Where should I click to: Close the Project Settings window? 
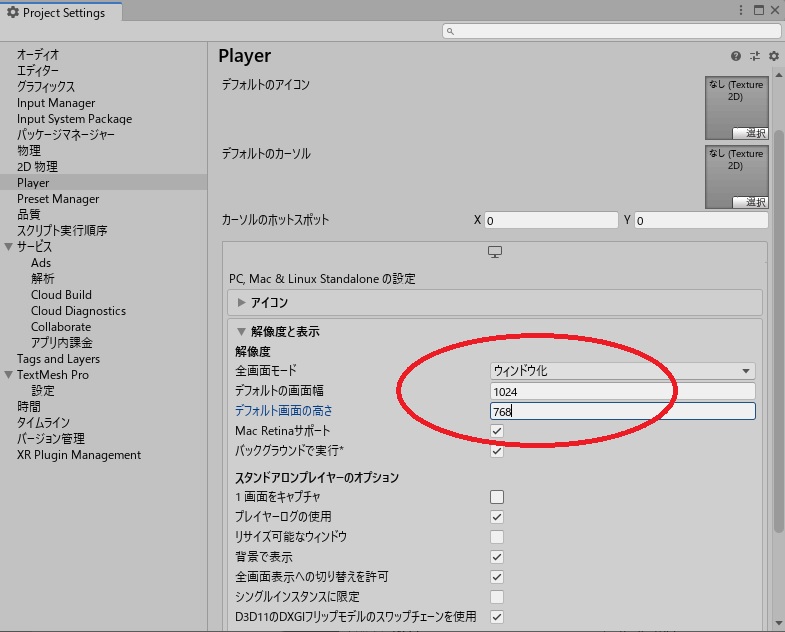775,10
